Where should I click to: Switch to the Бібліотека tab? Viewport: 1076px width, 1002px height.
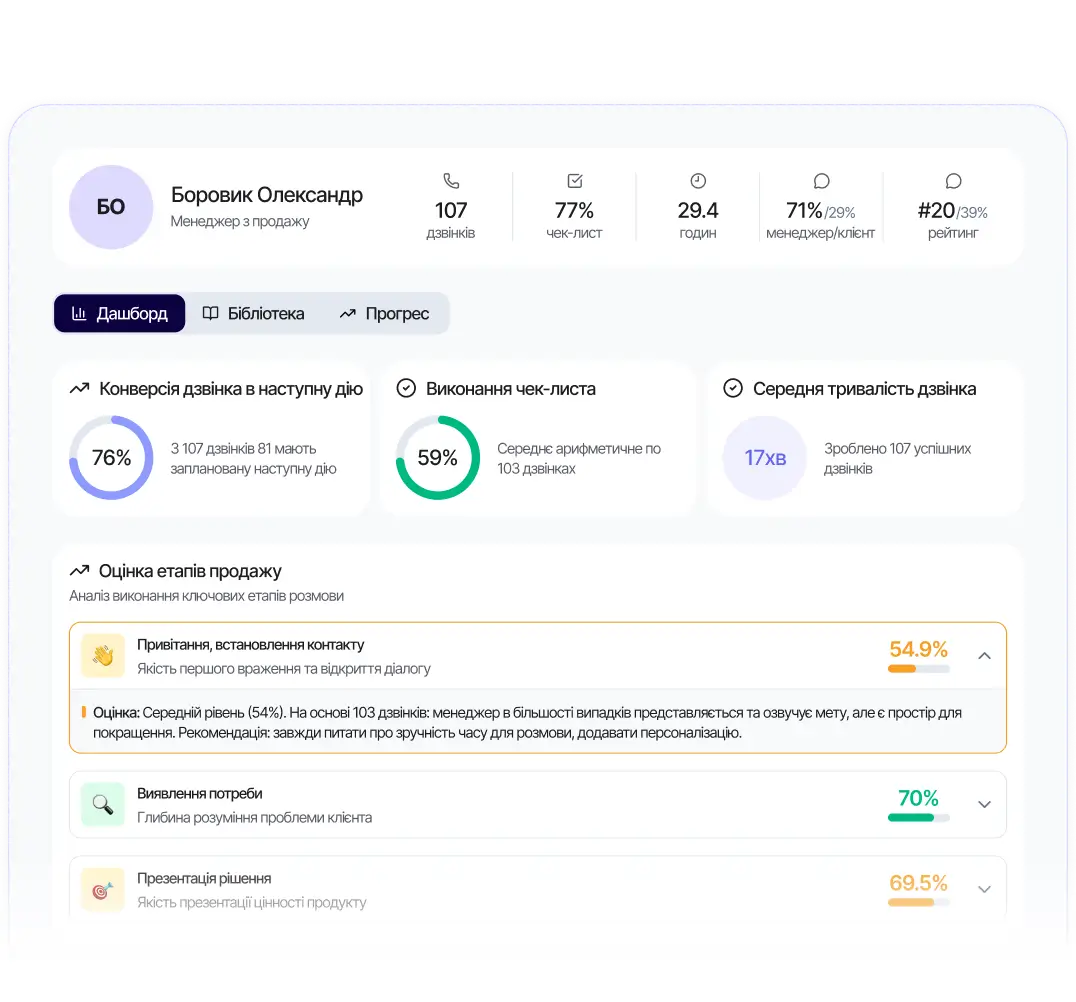255,313
